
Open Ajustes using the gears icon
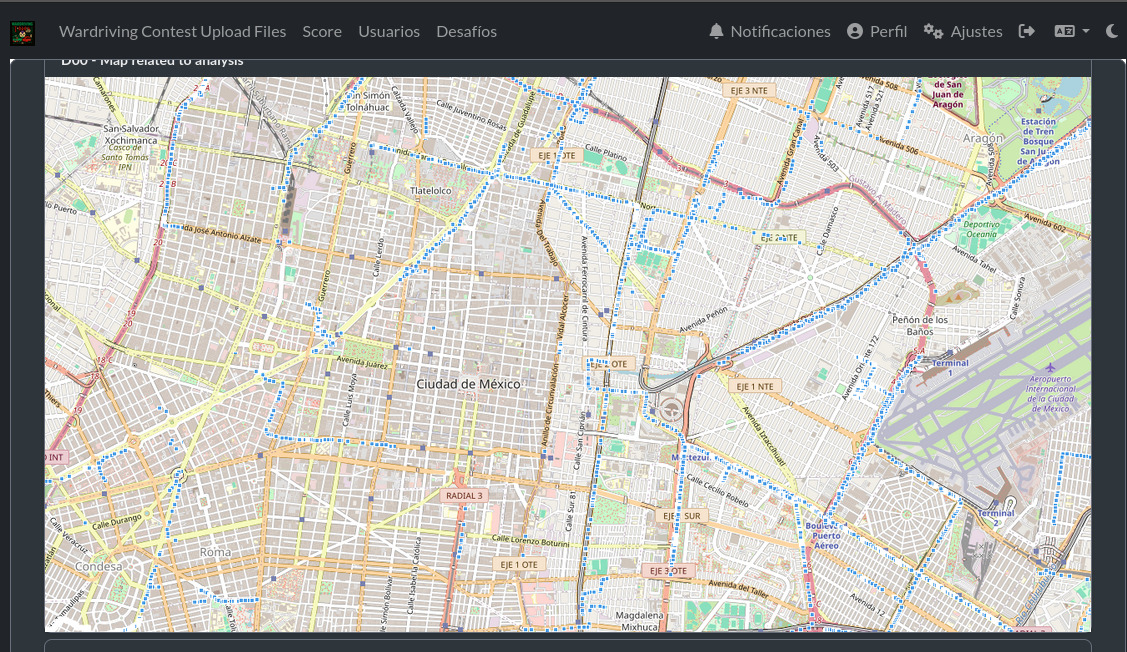(934, 31)
